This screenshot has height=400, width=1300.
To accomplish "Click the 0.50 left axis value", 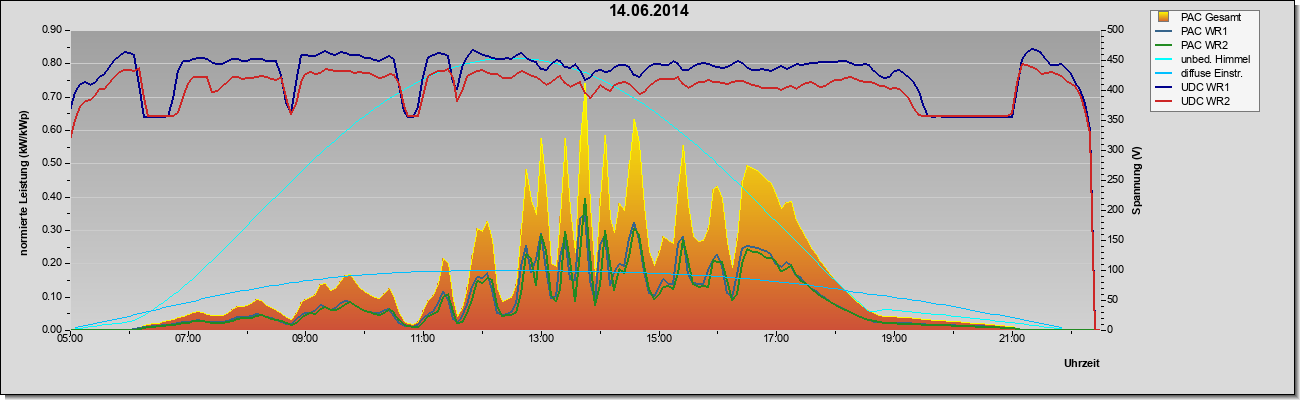I will (53, 163).
